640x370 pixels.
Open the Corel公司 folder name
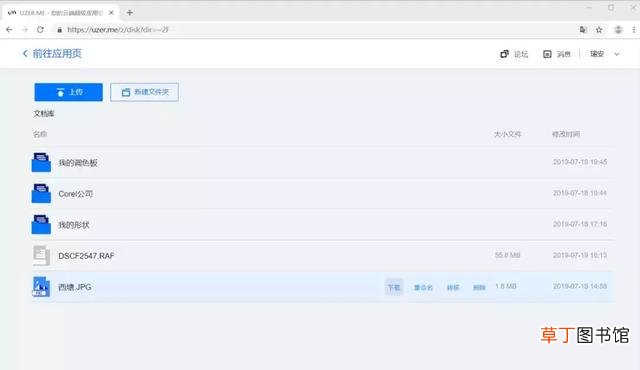(76, 194)
